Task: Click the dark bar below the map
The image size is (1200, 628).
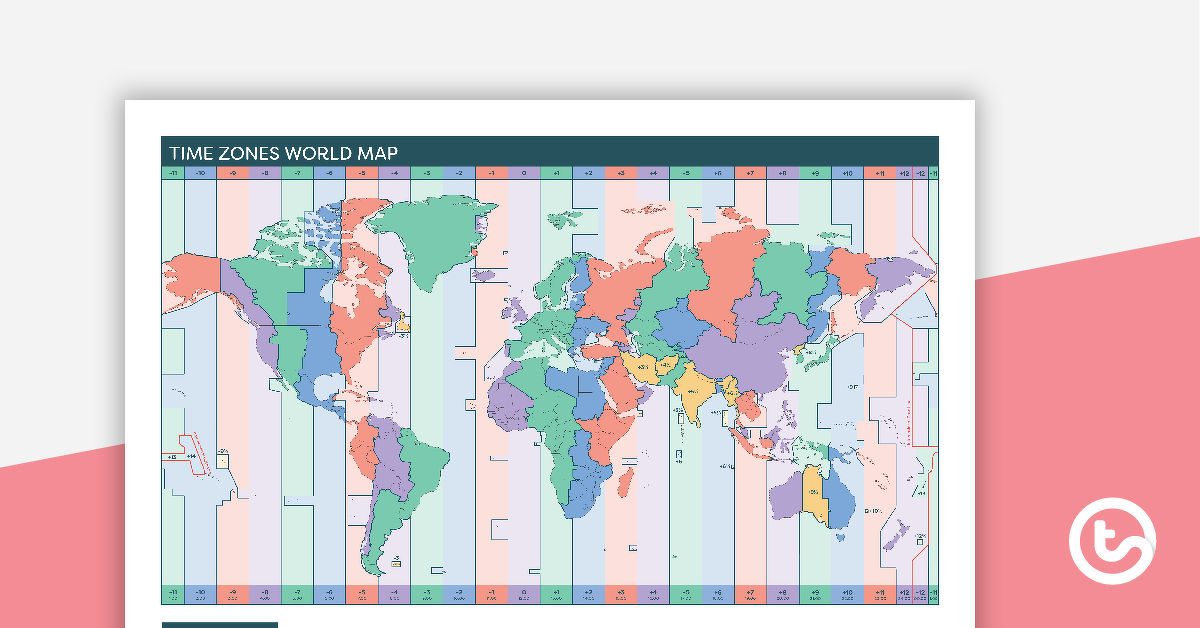Action: 220,625
